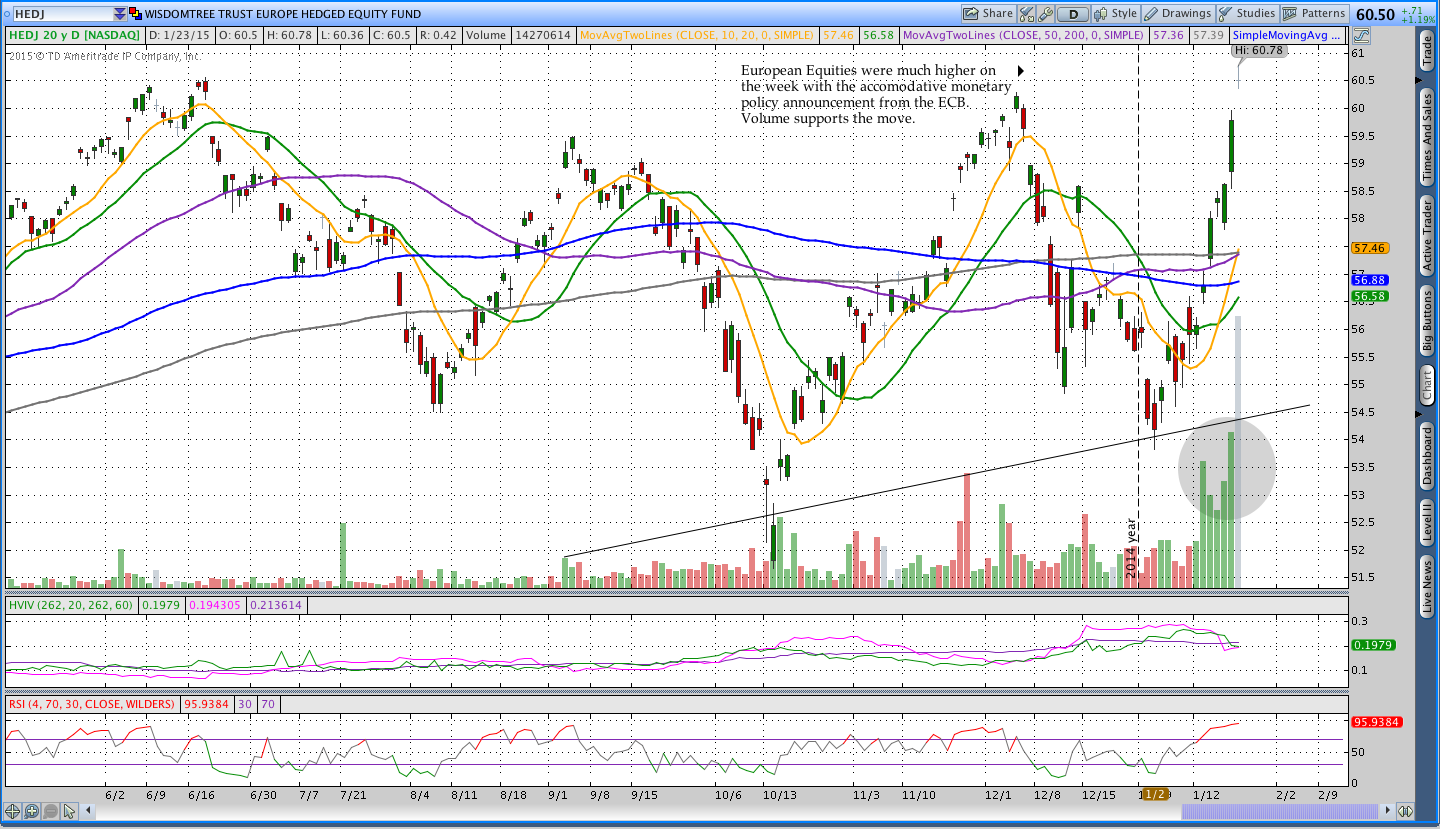The image size is (1440, 829).
Task: Click the red 95.9384 RSI bubble
Action: point(1376,722)
